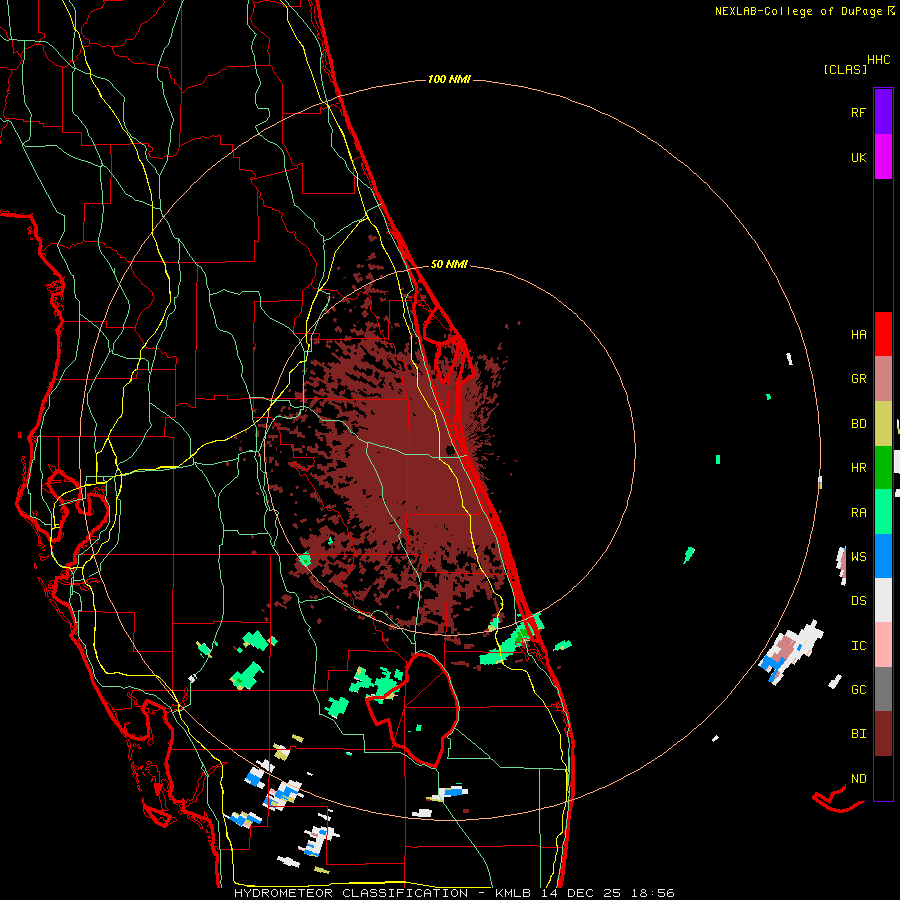Click the BI dark red legend swatch
900x900 pixels.
click(x=883, y=734)
